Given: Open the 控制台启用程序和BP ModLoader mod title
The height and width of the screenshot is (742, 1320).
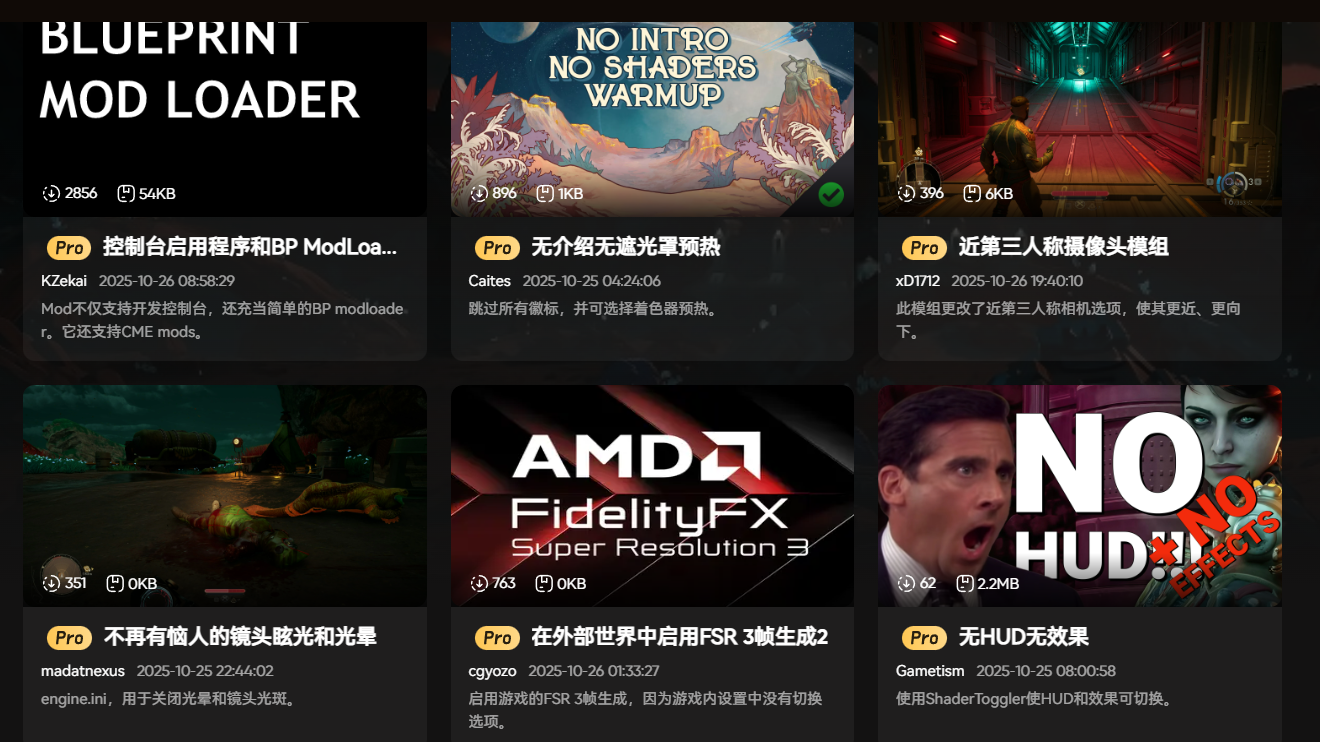Looking at the screenshot, I should tap(250, 247).
